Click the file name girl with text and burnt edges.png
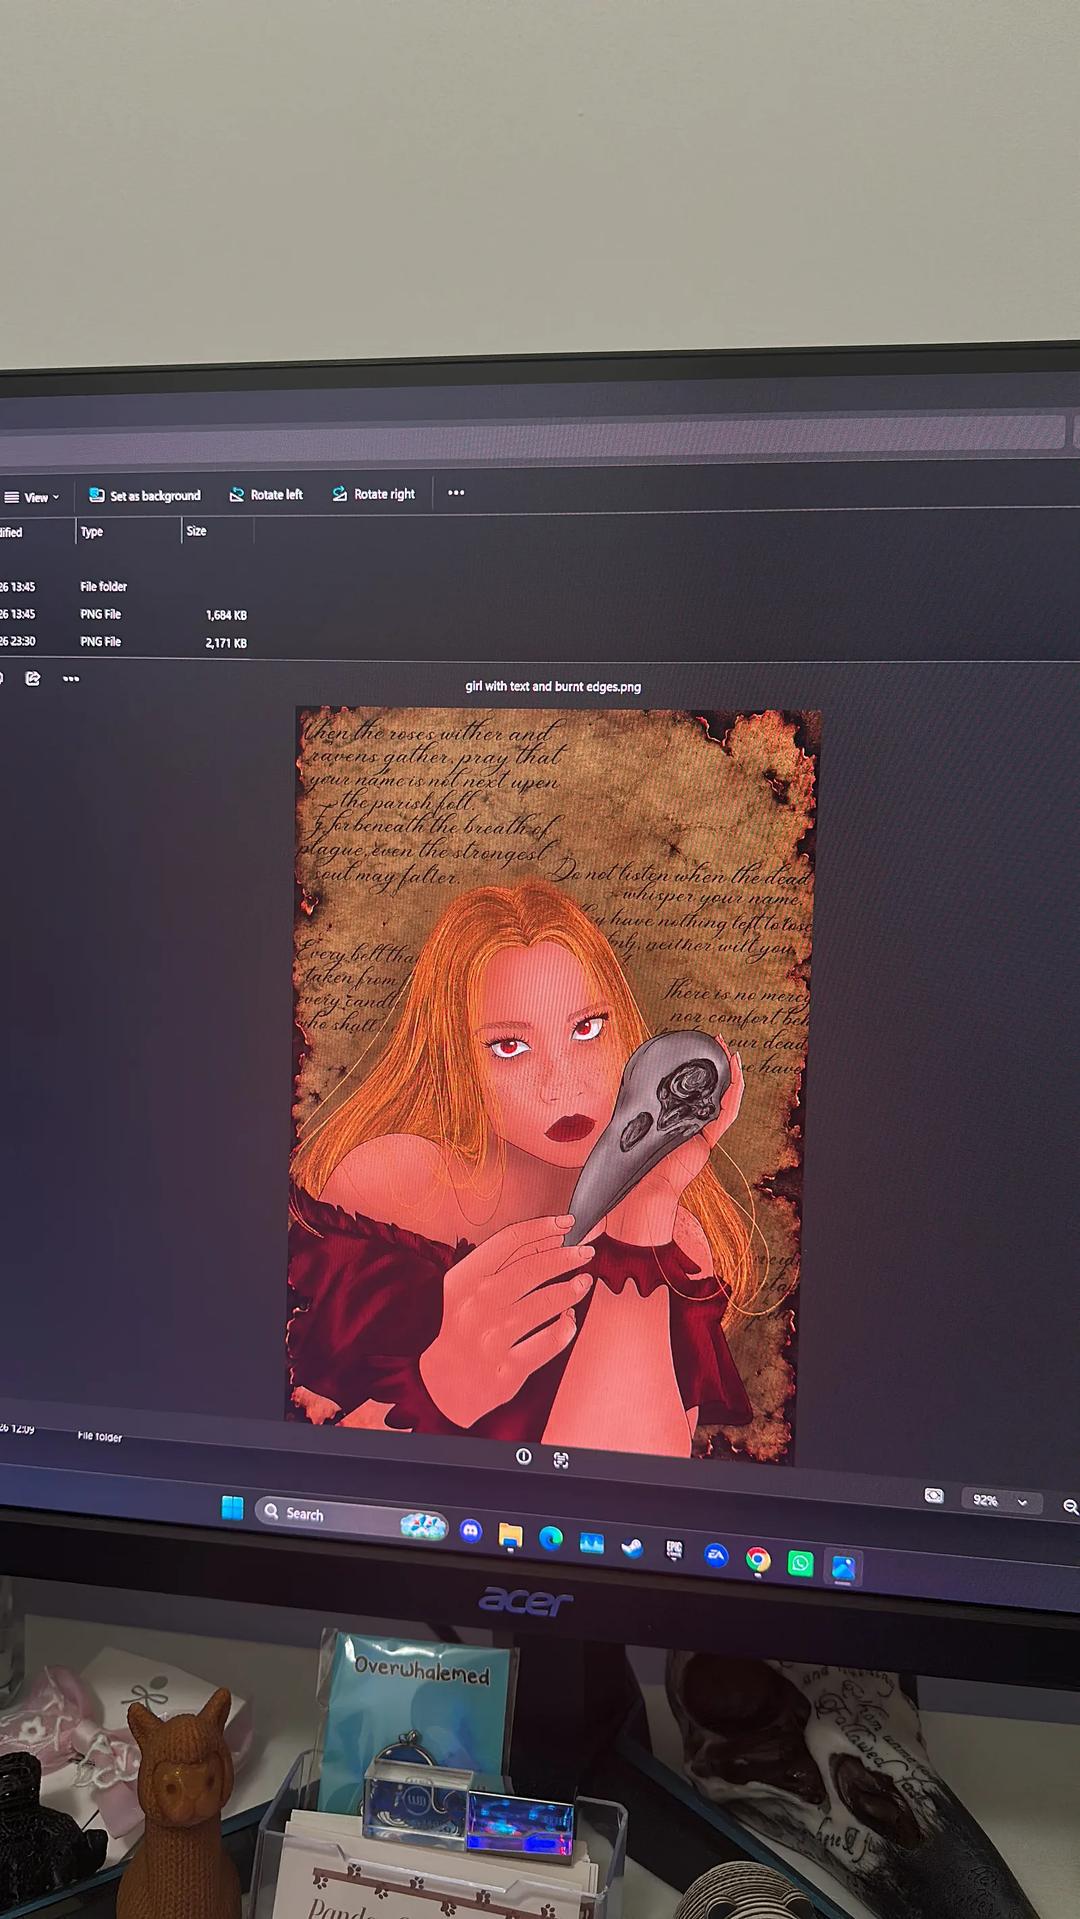 pyautogui.click(x=553, y=686)
